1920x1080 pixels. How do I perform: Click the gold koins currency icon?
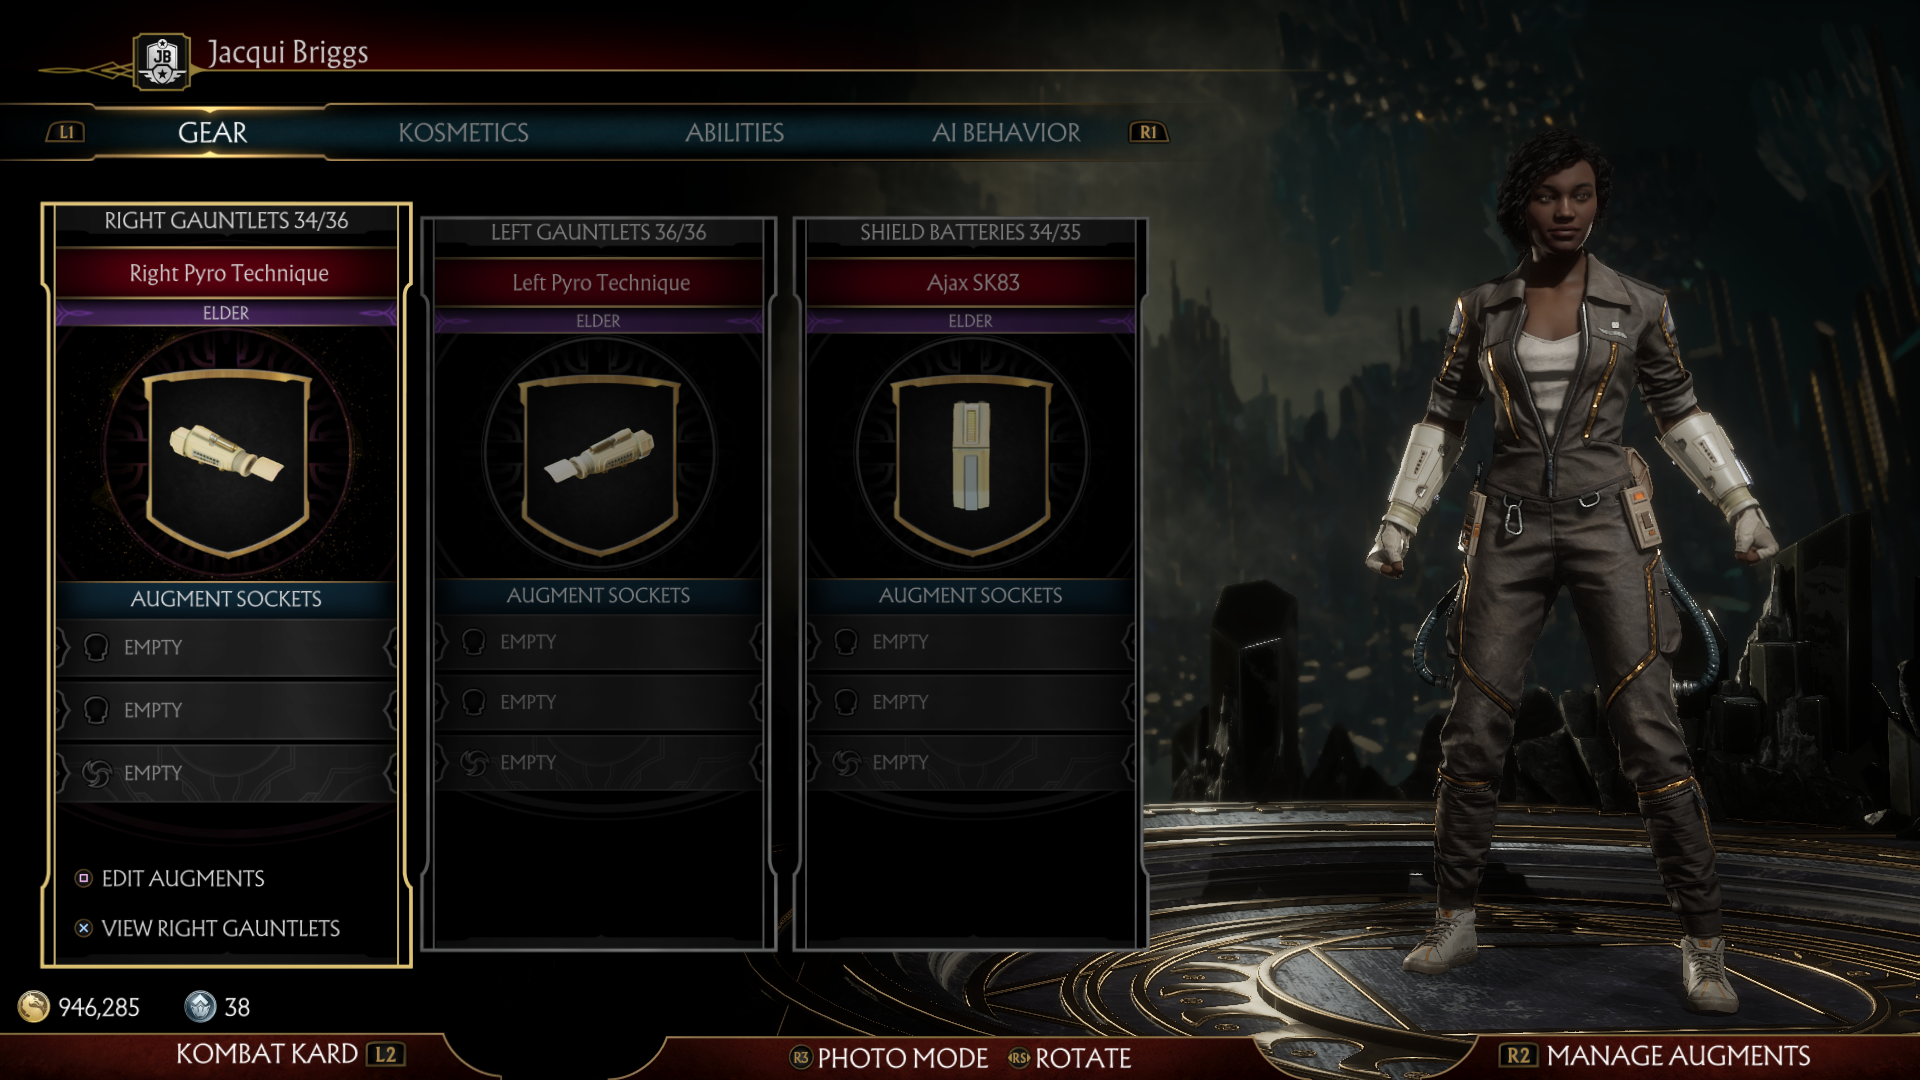(x=34, y=1006)
